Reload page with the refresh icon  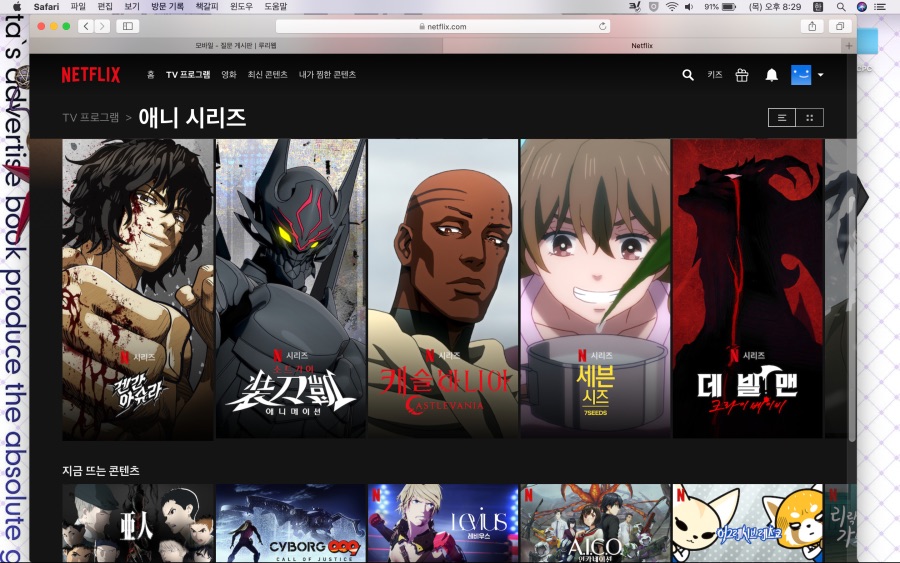point(602,26)
